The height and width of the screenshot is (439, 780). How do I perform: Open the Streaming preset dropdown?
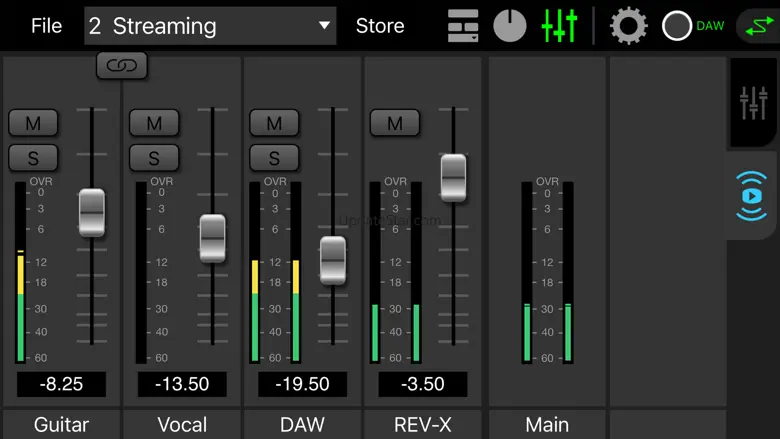click(211, 26)
